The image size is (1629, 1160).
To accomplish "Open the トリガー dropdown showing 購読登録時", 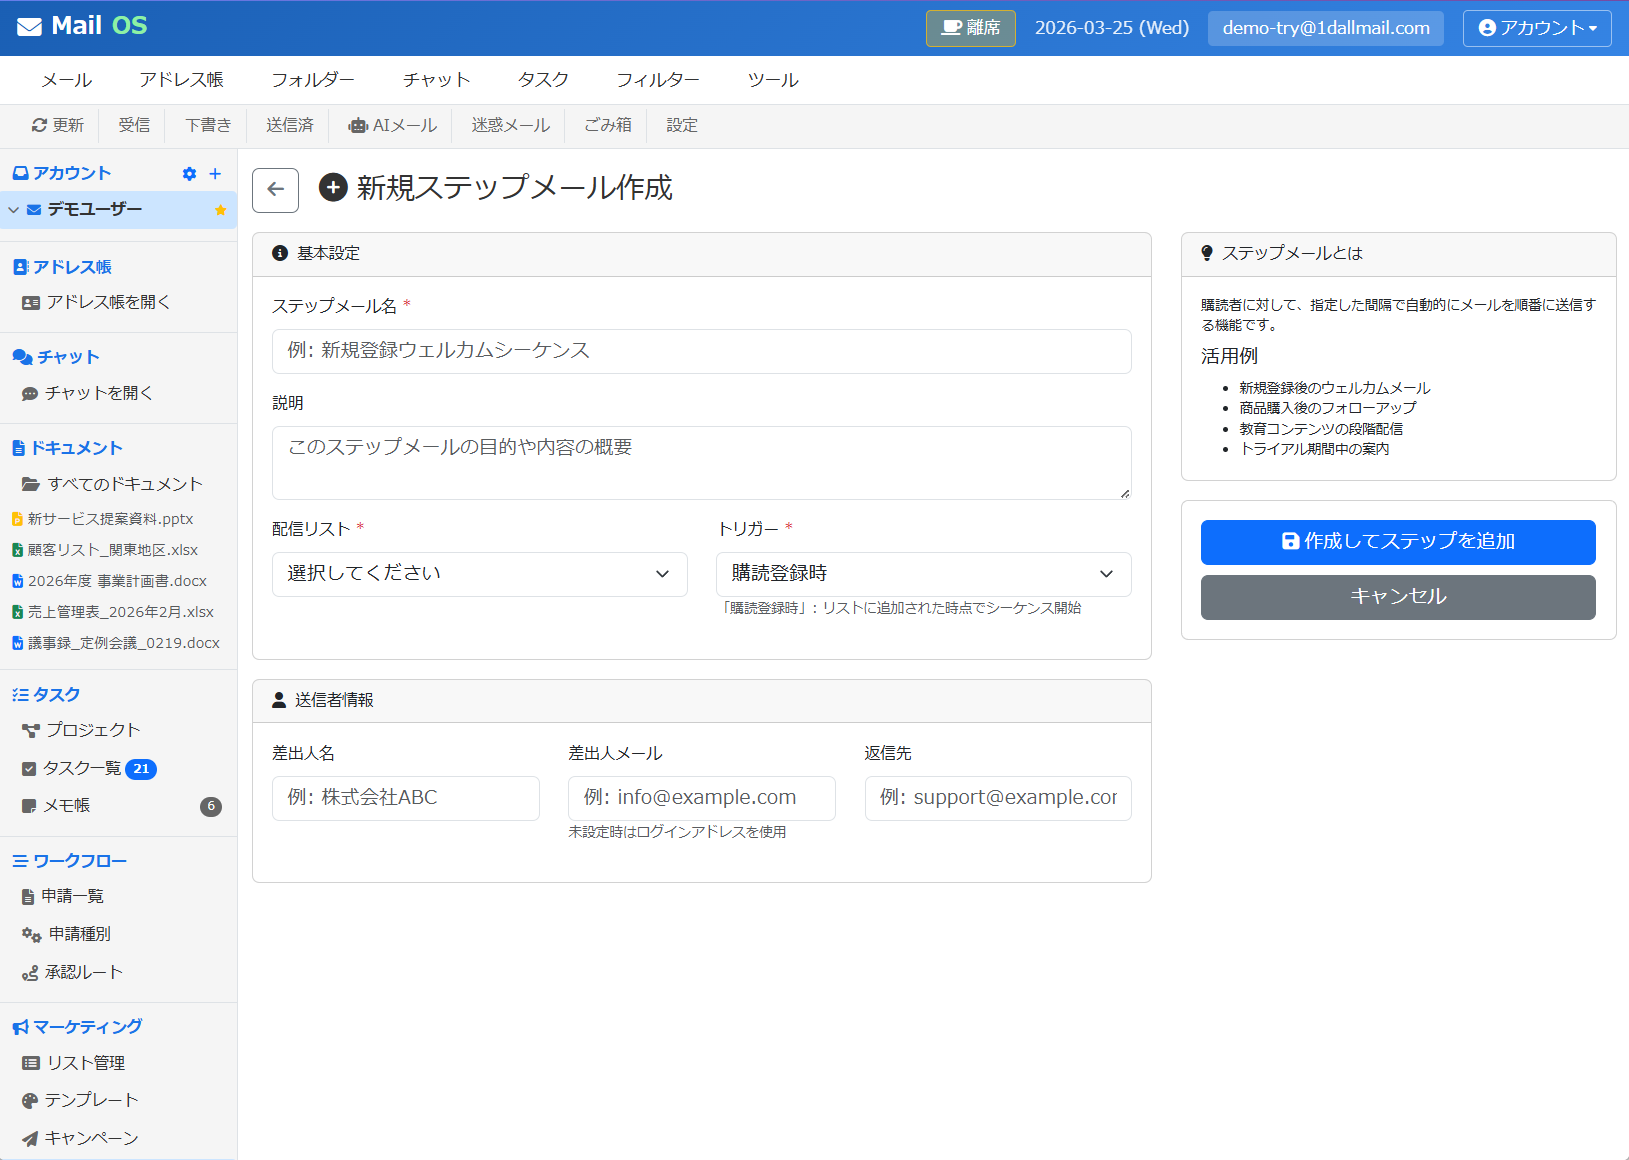I will (923, 574).
